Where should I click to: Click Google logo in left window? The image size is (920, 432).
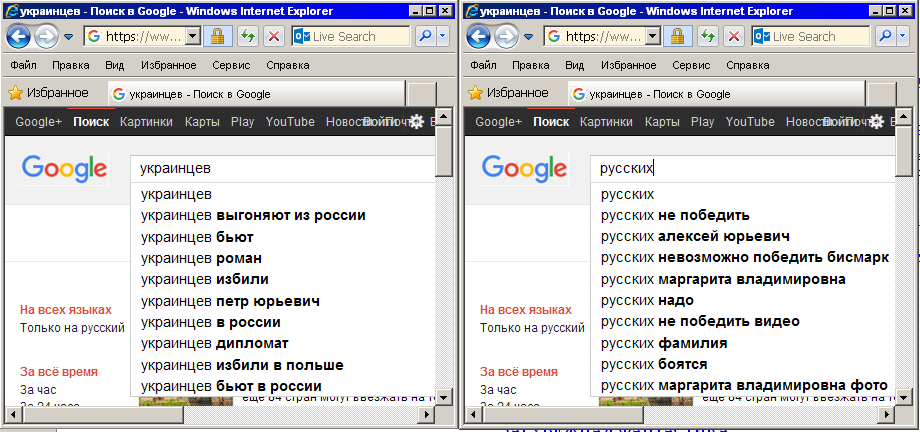coord(65,169)
